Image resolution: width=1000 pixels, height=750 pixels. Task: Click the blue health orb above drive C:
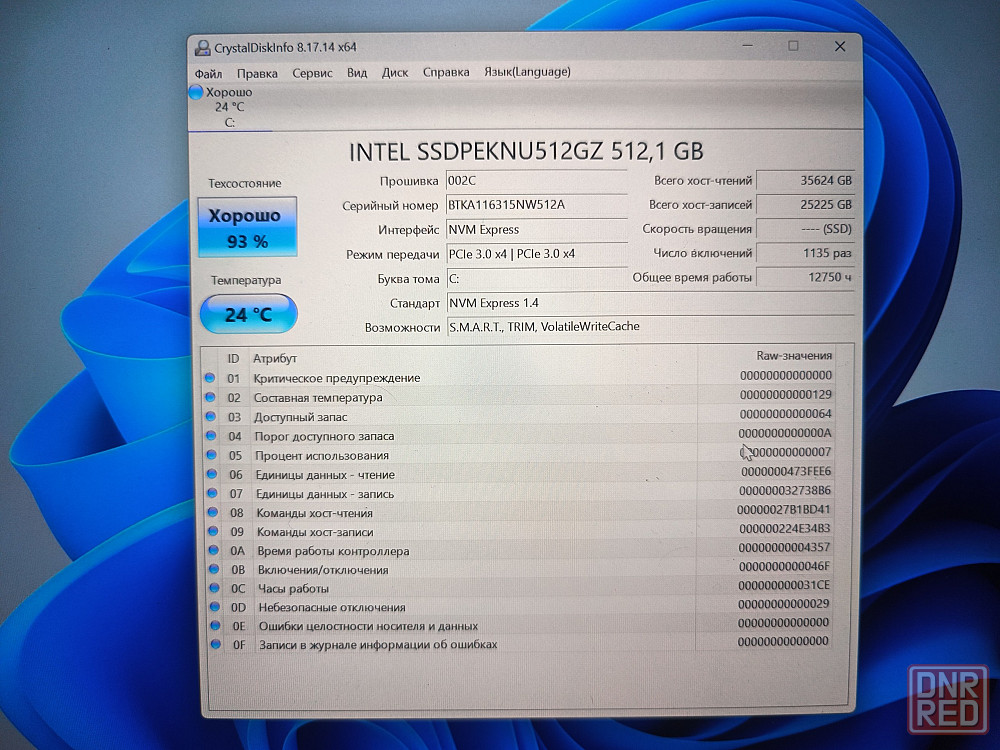point(196,92)
